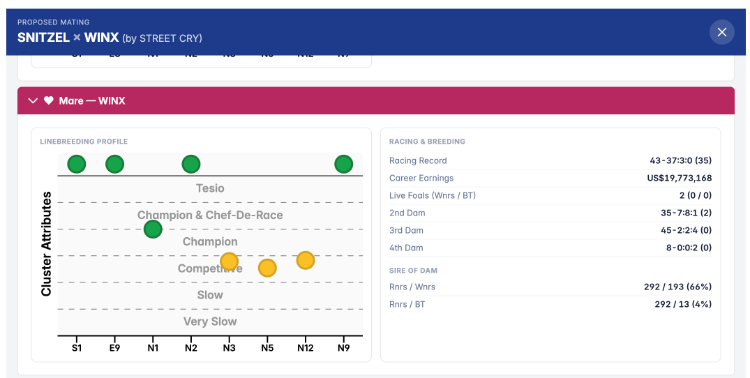The width and height of the screenshot is (750, 378).
Task: Click the yellow N5 Competitive dot
Action: 267,268
